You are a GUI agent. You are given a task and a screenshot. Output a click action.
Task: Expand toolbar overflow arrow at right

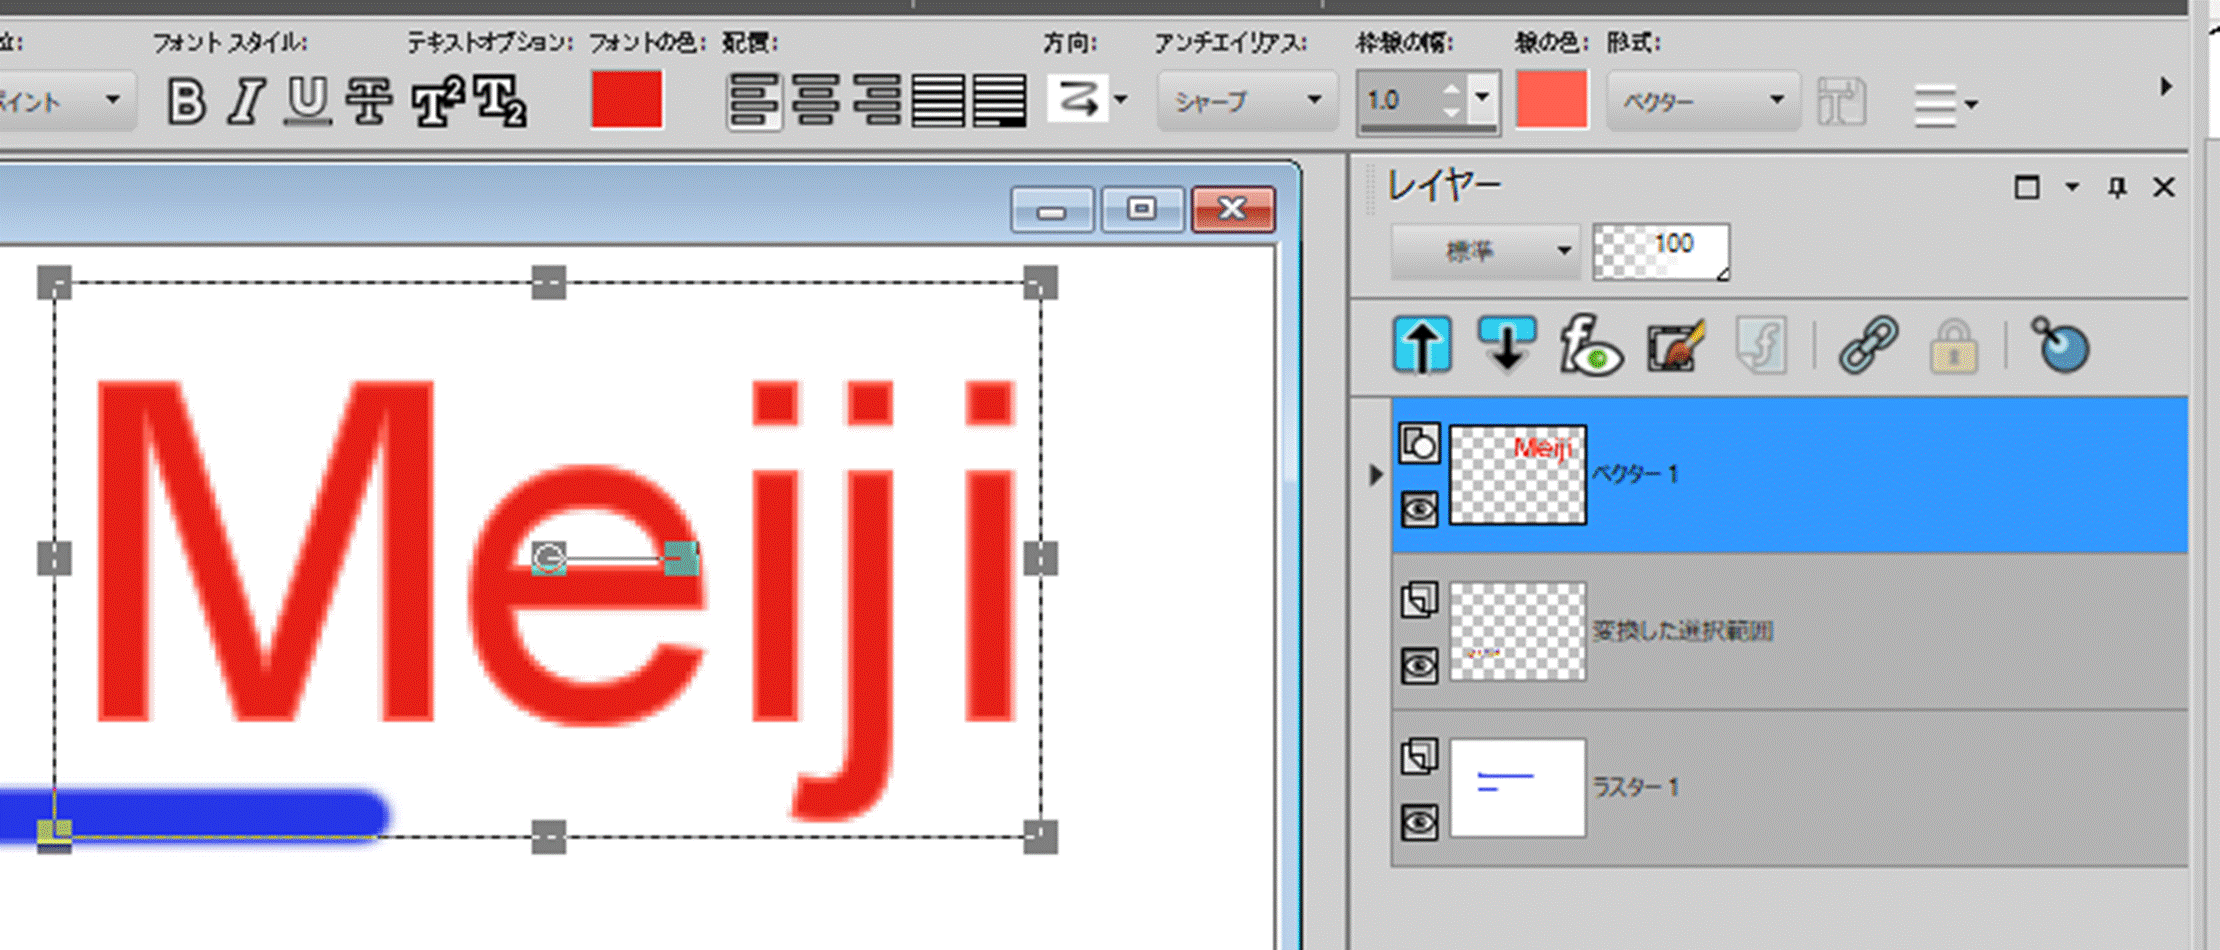pos(2165,87)
